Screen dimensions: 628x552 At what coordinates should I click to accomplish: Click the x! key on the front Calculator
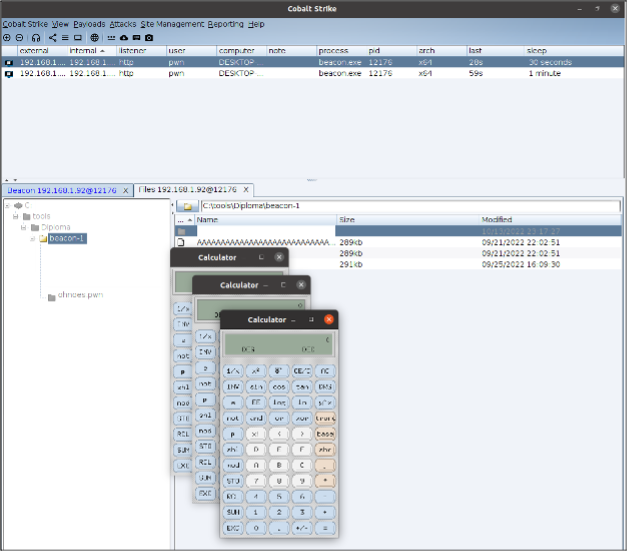coord(256,434)
